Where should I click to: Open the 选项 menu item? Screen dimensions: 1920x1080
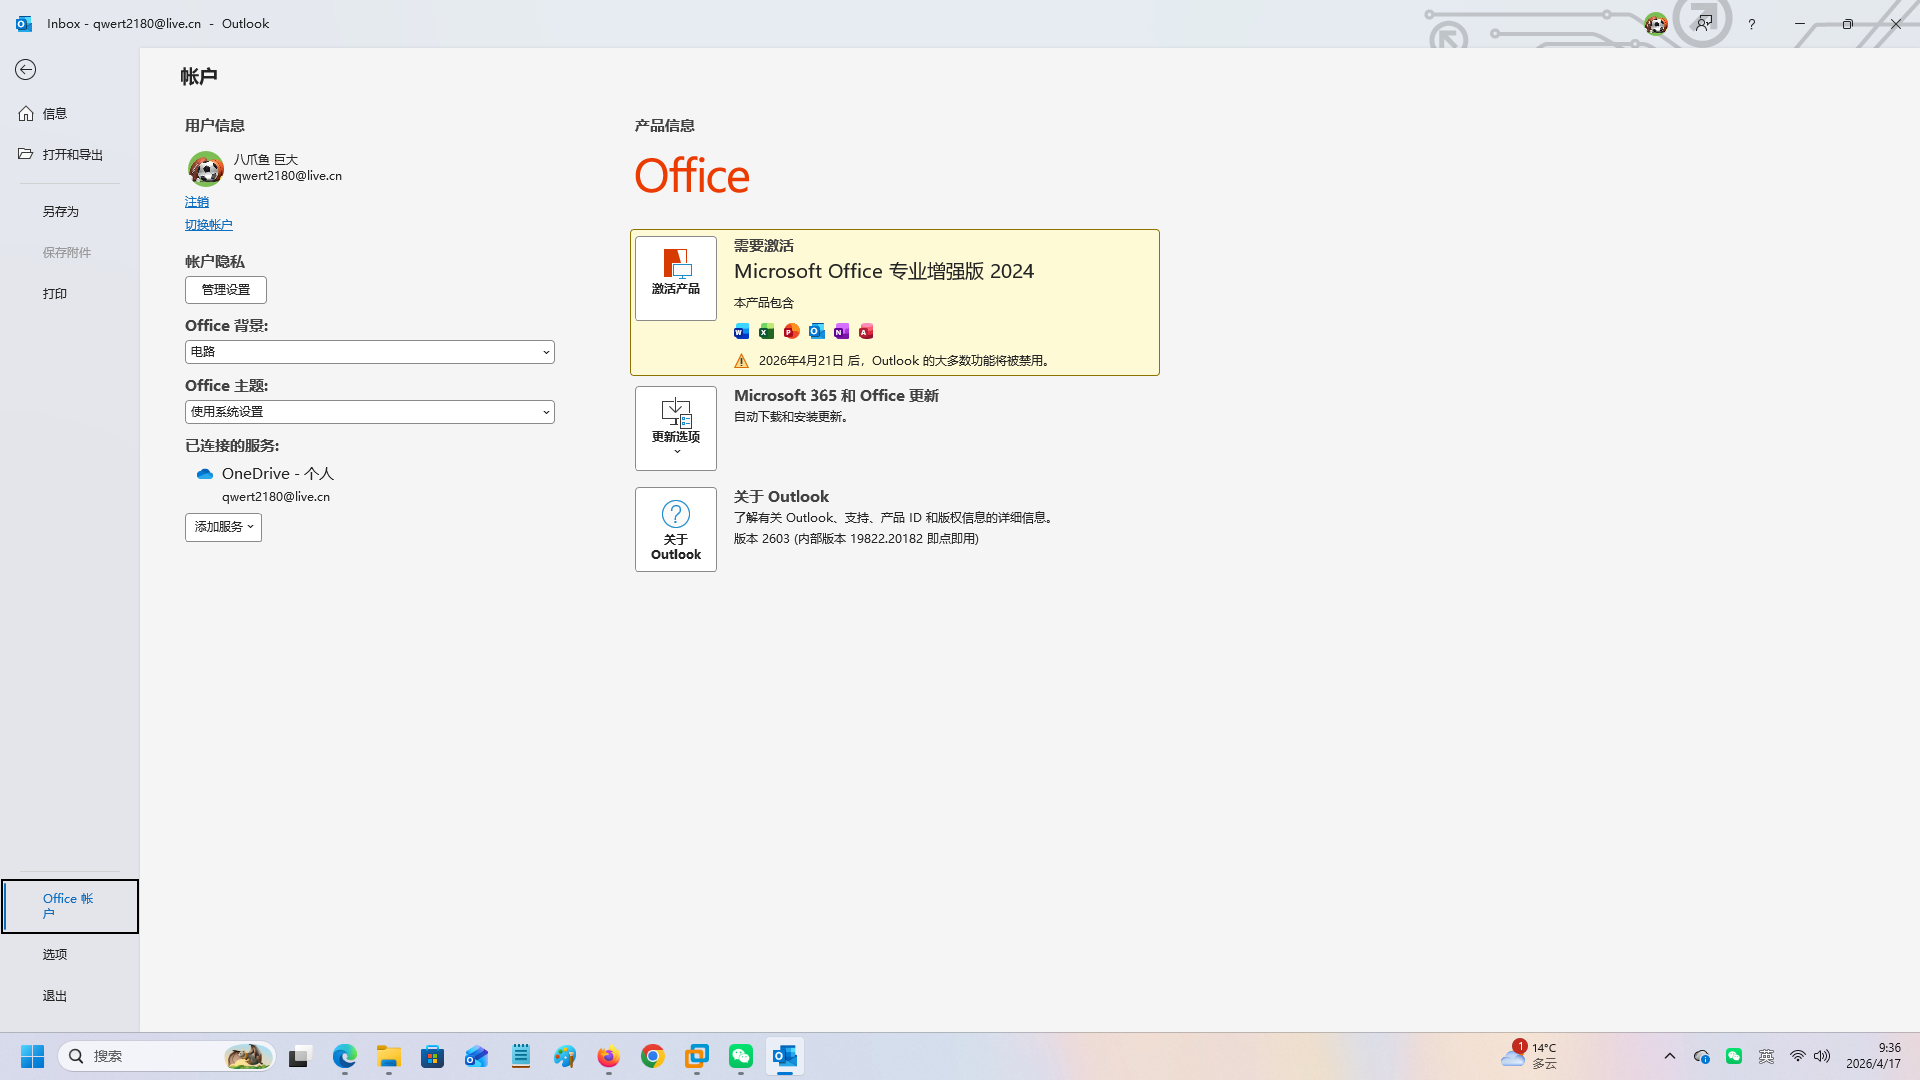(x=55, y=954)
